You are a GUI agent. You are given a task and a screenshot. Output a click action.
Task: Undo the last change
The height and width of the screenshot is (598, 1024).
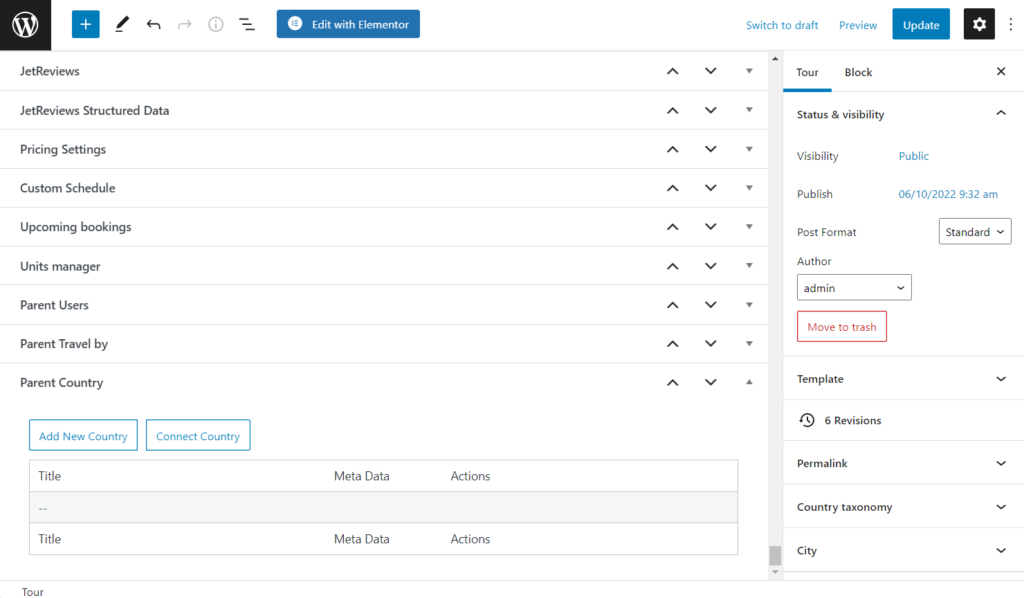pyautogui.click(x=153, y=25)
